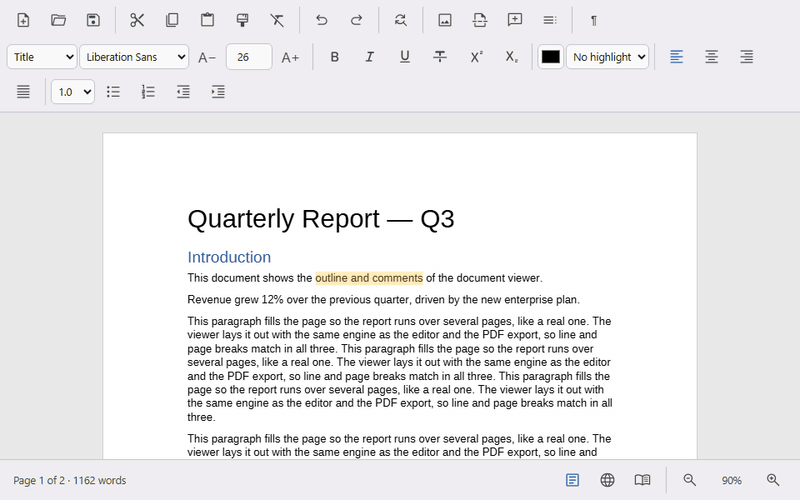Clear direct formatting
Viewport: 800px width, 500px height.
pyautogui.click(x=277, y=20)
